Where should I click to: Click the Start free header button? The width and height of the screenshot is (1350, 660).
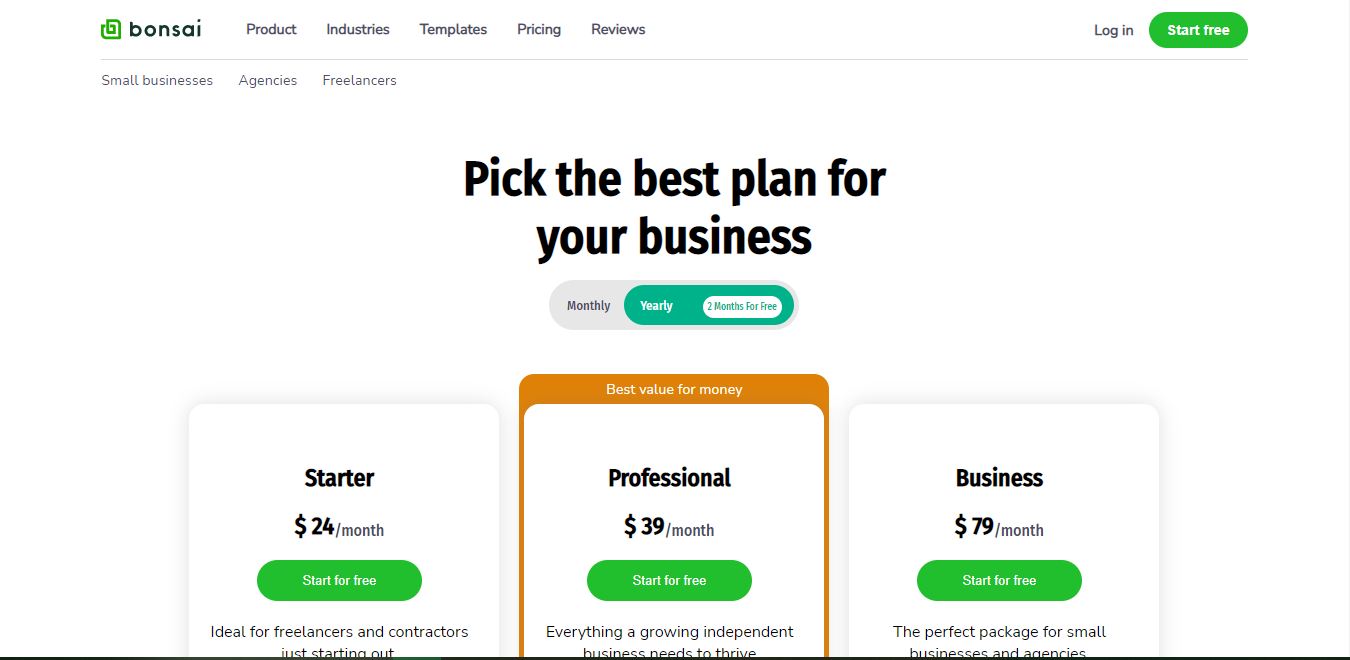click(1198, 30)
